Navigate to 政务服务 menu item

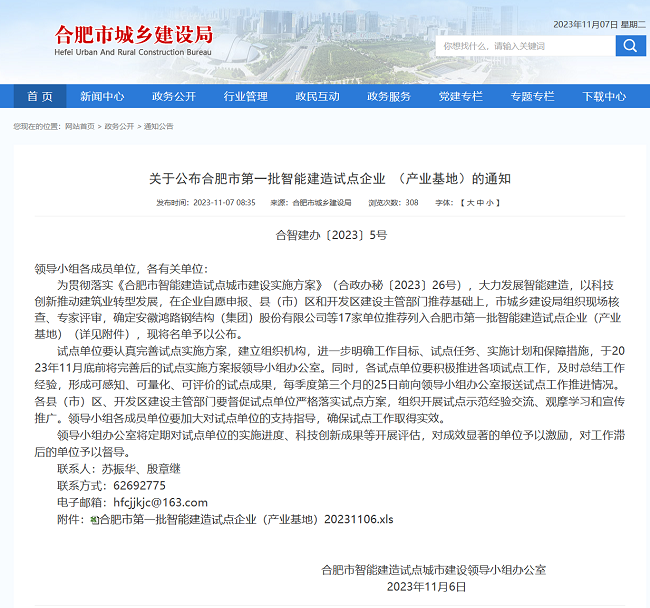click(x=389, y=97)
